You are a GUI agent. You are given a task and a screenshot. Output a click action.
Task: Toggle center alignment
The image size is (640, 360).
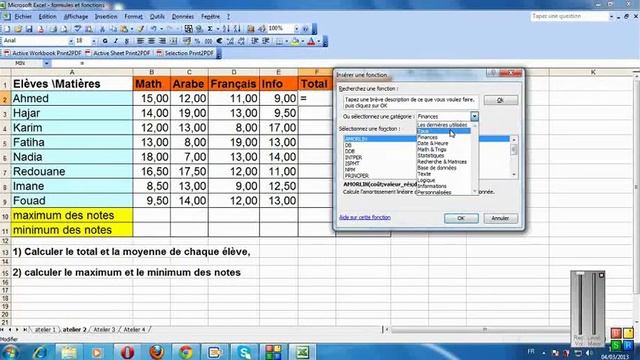click(x=151, y=41)
